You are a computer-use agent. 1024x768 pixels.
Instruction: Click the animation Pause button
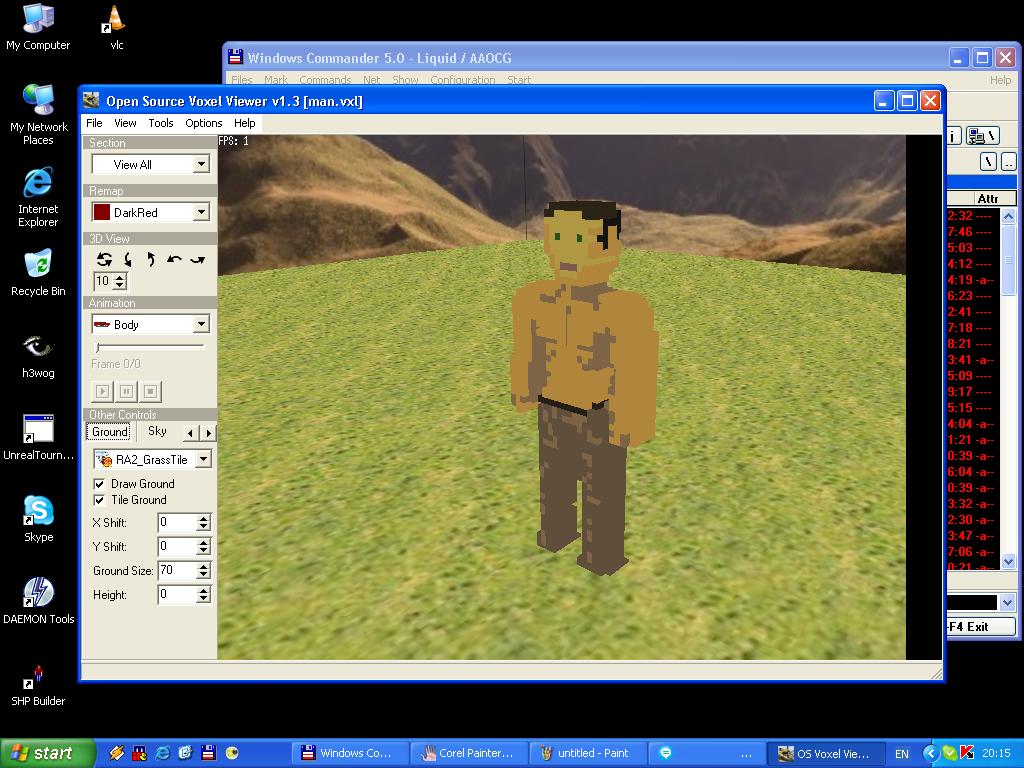tap(127, 391)
